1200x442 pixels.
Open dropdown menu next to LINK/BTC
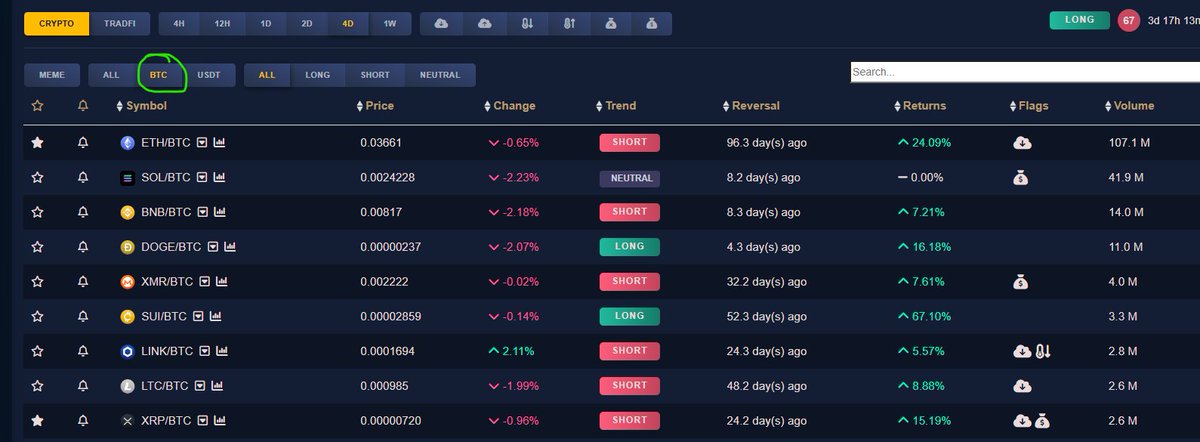(x=204, y=351)
